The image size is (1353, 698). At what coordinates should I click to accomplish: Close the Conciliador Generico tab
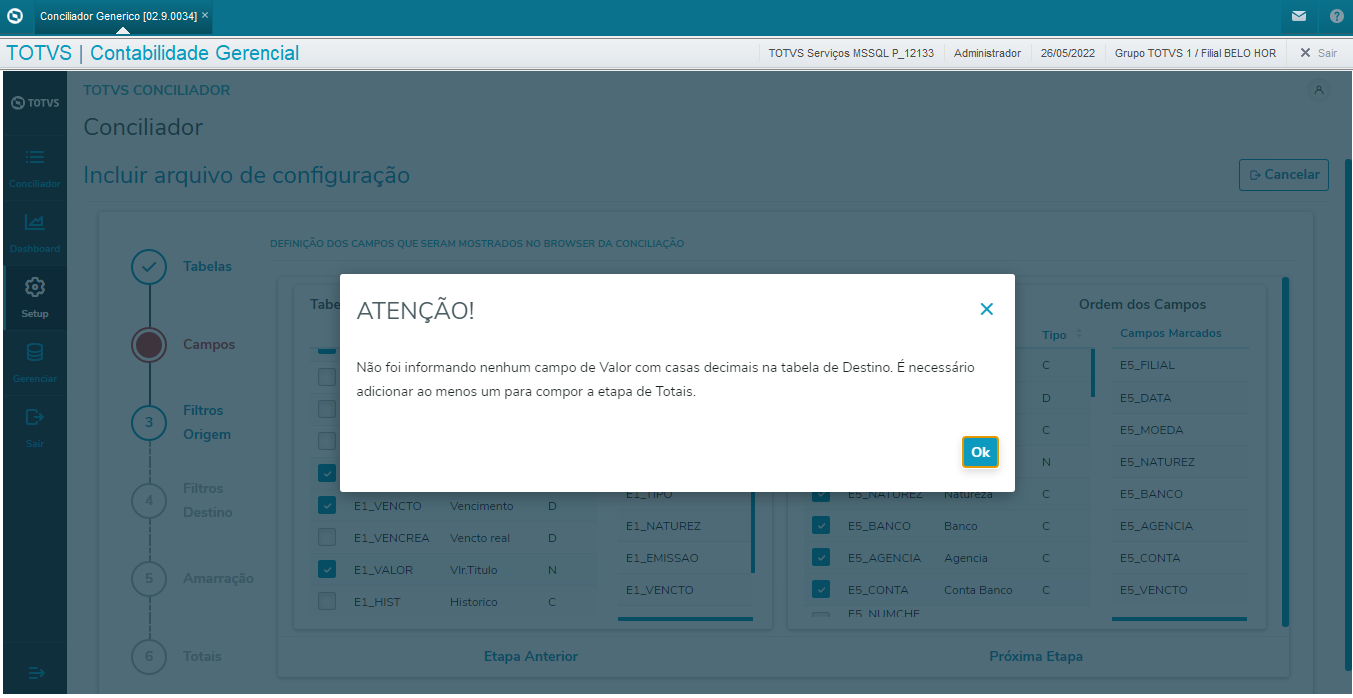[205, 16]
